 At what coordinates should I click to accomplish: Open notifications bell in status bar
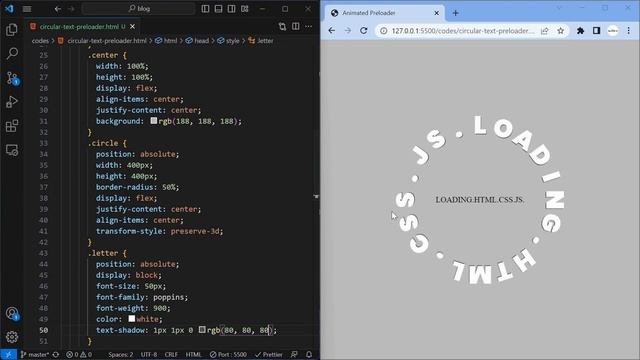[x=309, y=354]
